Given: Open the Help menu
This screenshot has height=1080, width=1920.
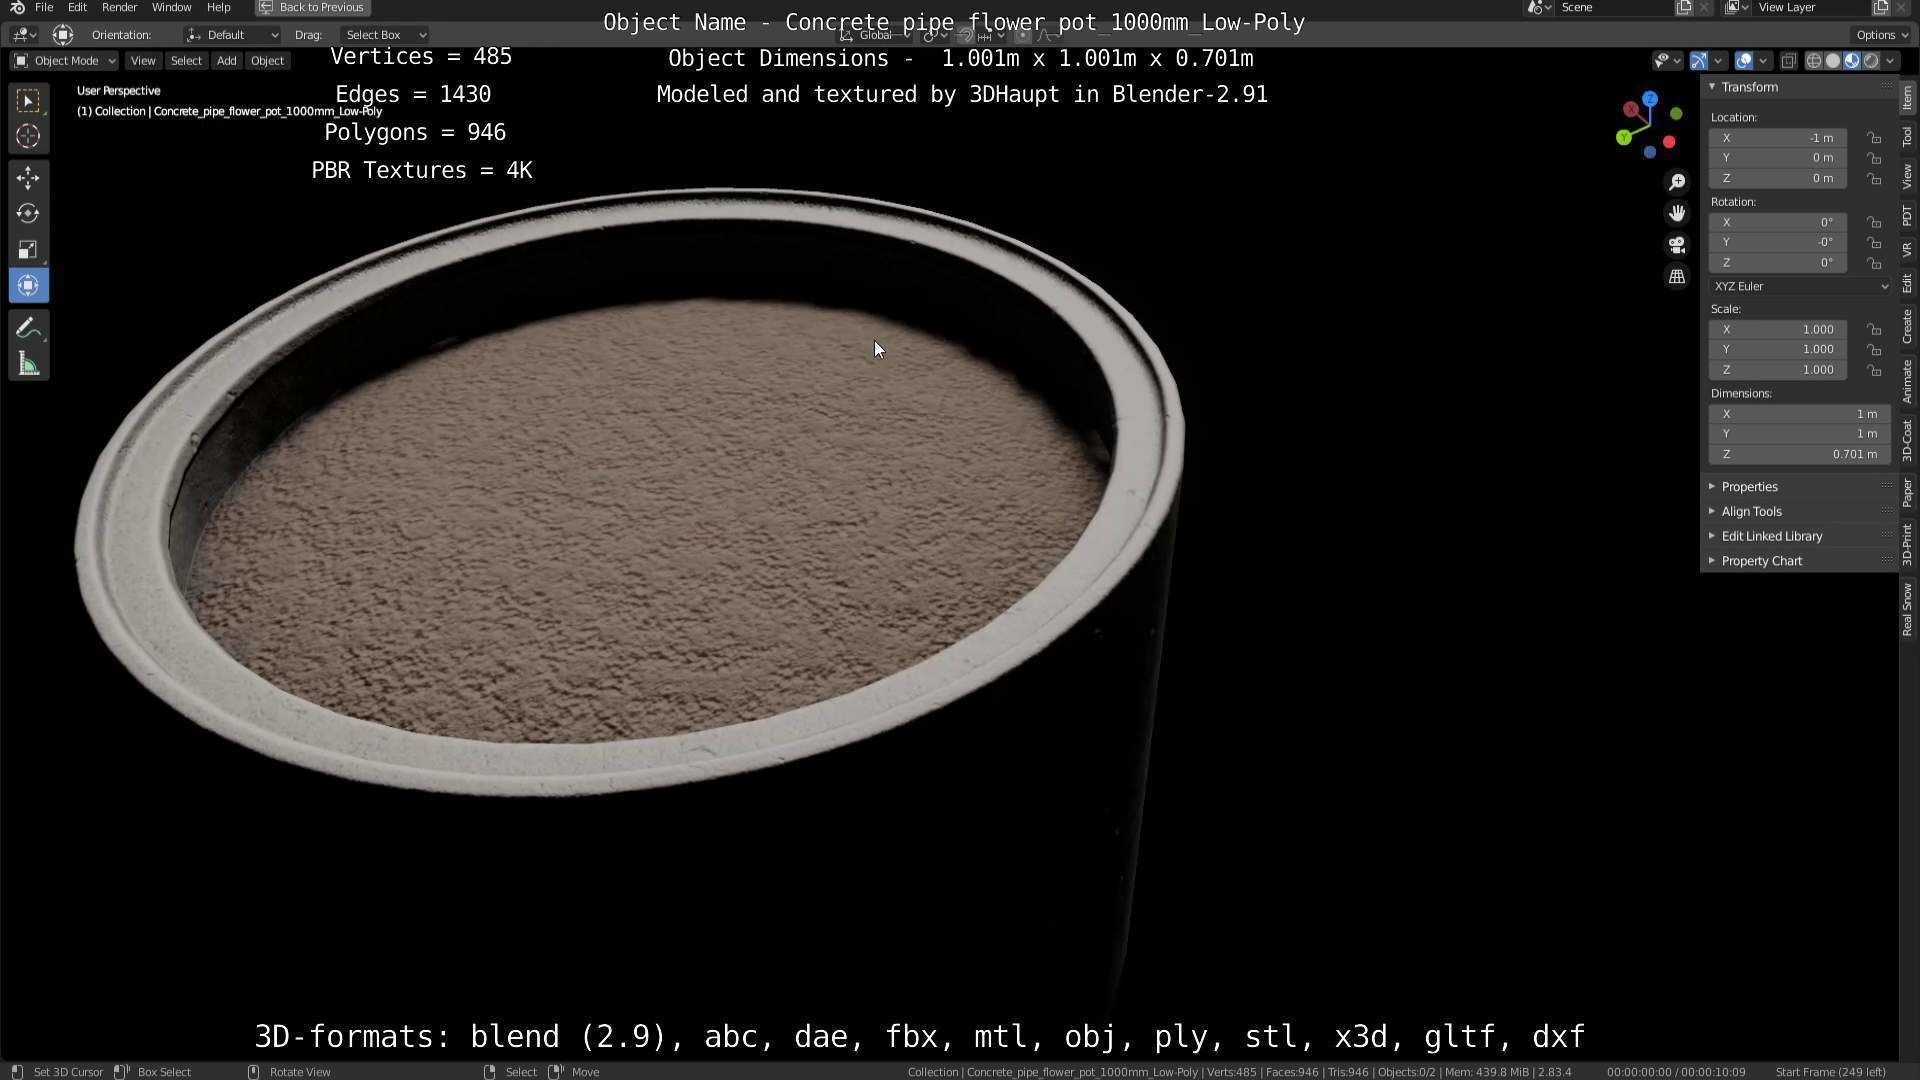Looking at the screenshot, I should click(218, 7).
